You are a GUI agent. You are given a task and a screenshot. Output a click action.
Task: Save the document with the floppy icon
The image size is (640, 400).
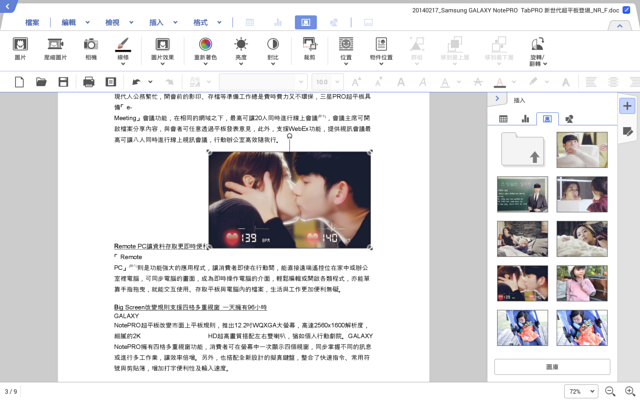pos(63,82)
